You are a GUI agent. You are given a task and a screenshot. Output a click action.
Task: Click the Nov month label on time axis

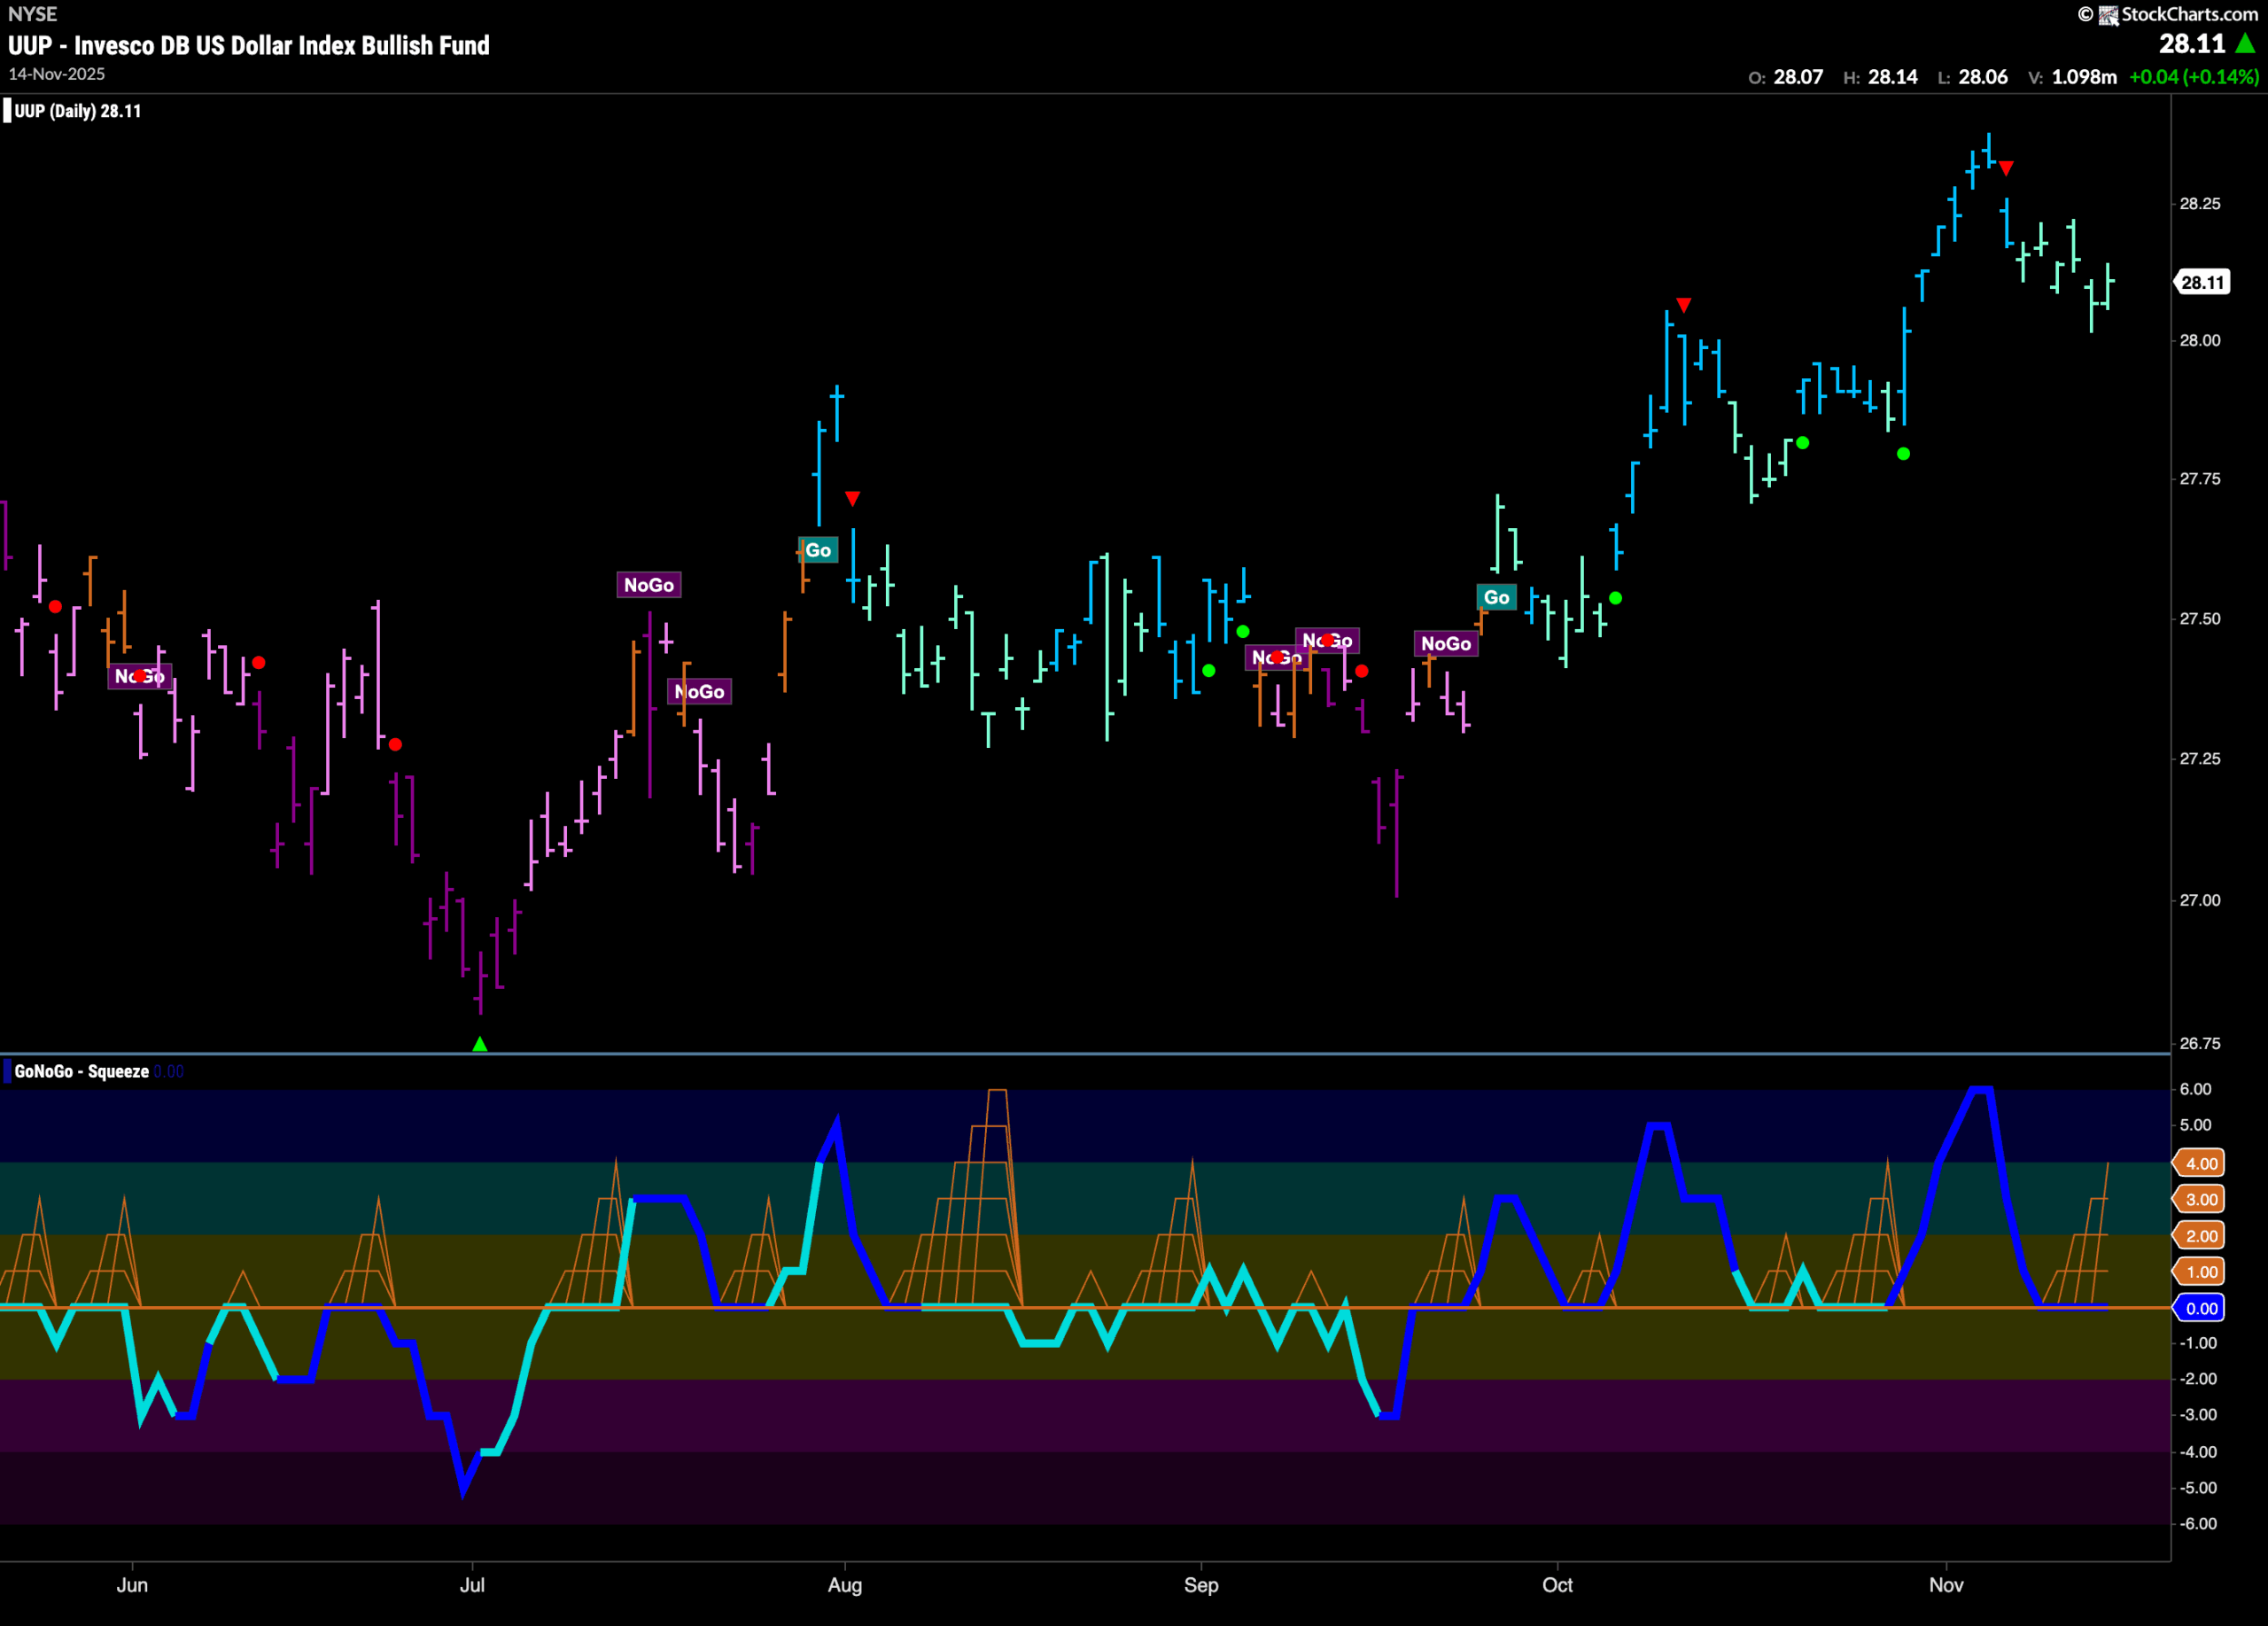1946,1586
